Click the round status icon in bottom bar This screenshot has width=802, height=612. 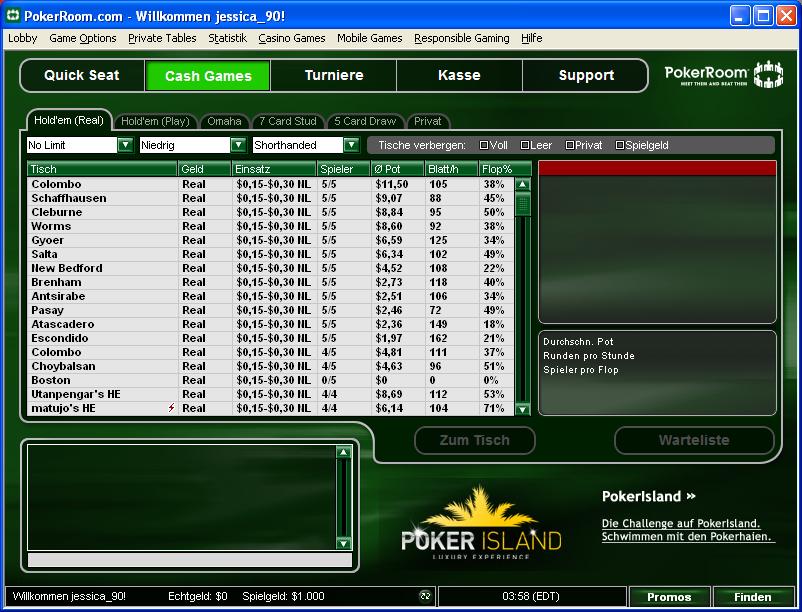[425, 596]
